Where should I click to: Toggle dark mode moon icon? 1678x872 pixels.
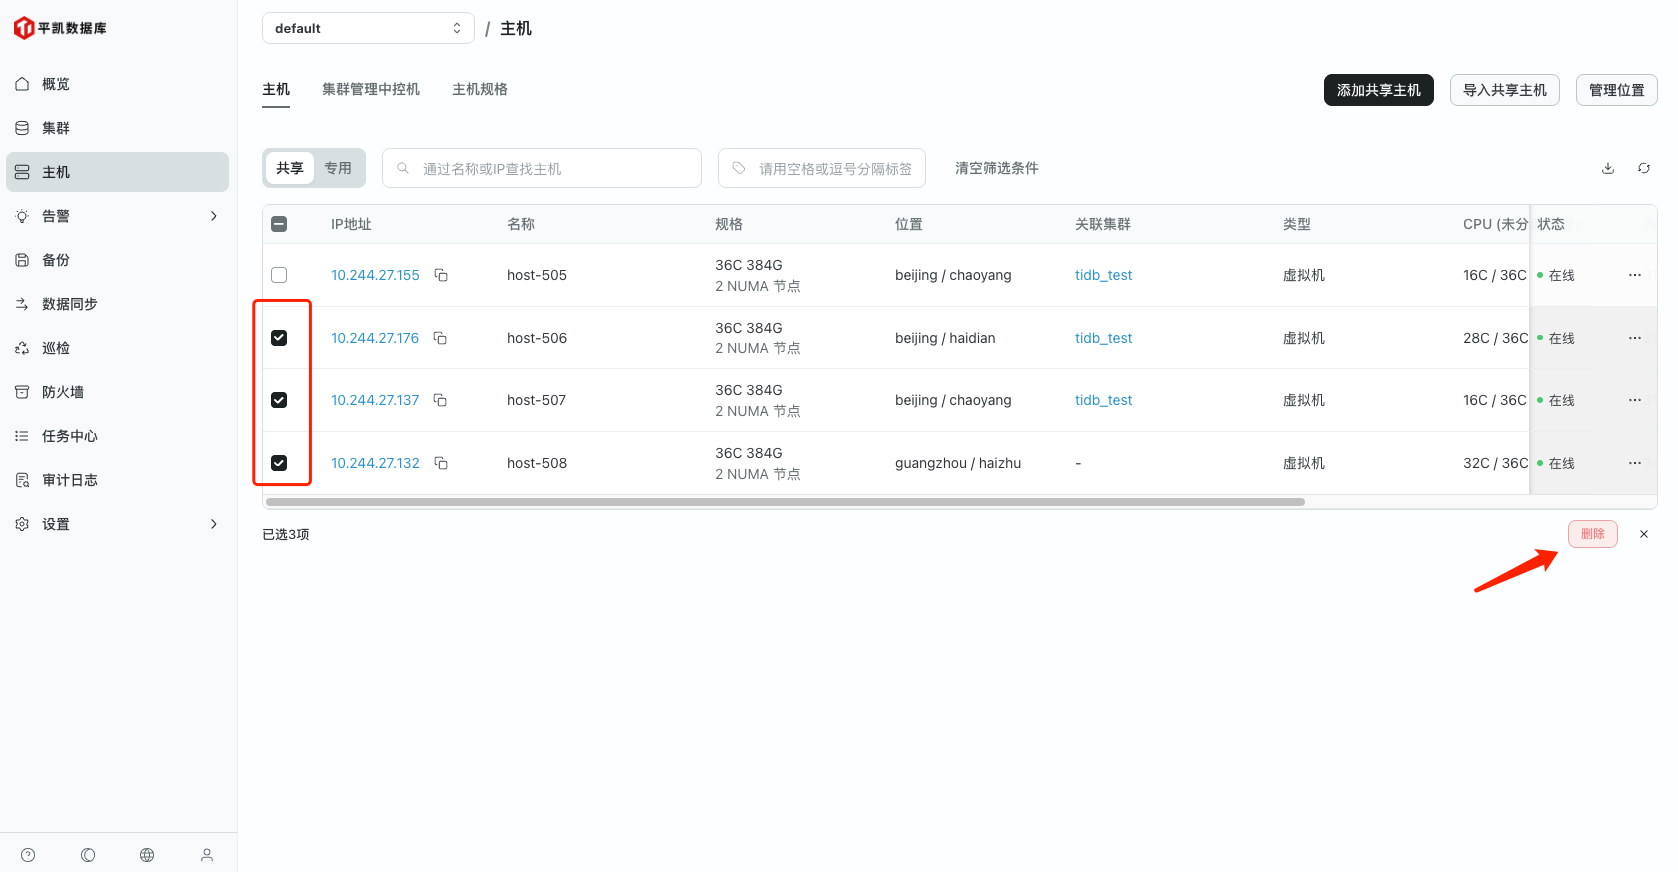pos(88,855)
